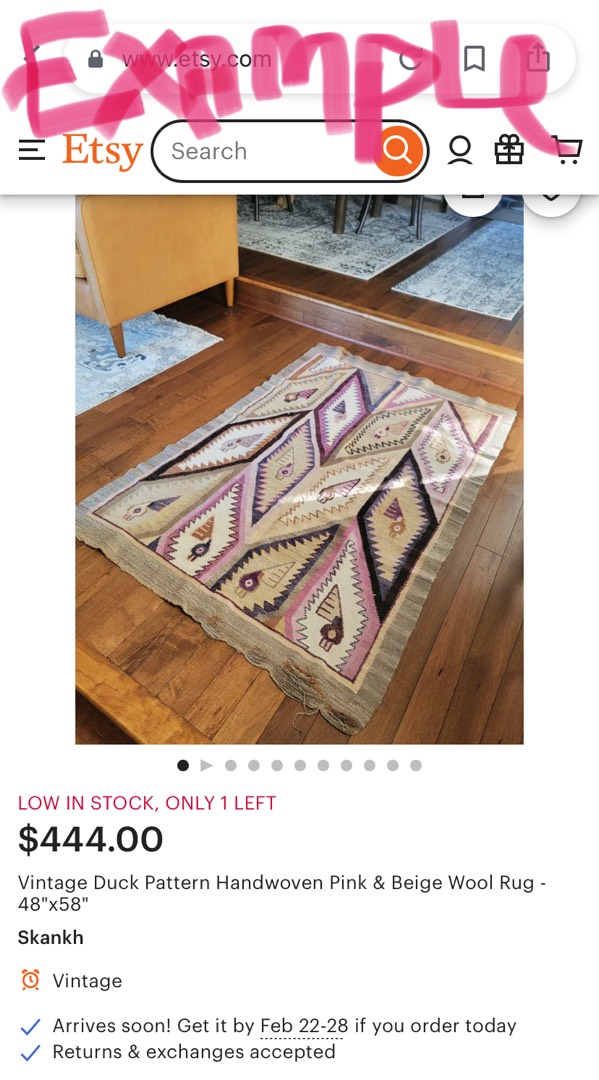Tap the favorite heart button on photo

pos(551,197)
